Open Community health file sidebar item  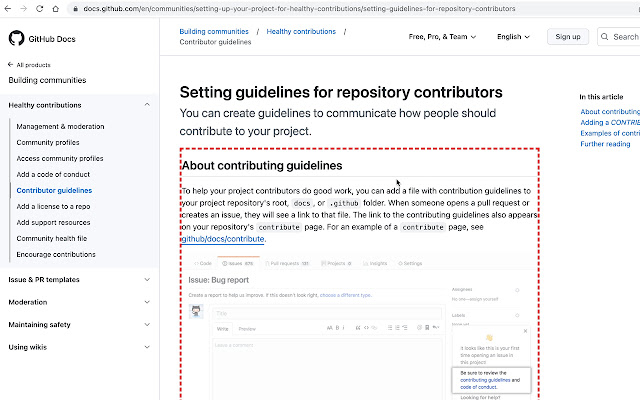pyautogui.click(x=51, y=238)
